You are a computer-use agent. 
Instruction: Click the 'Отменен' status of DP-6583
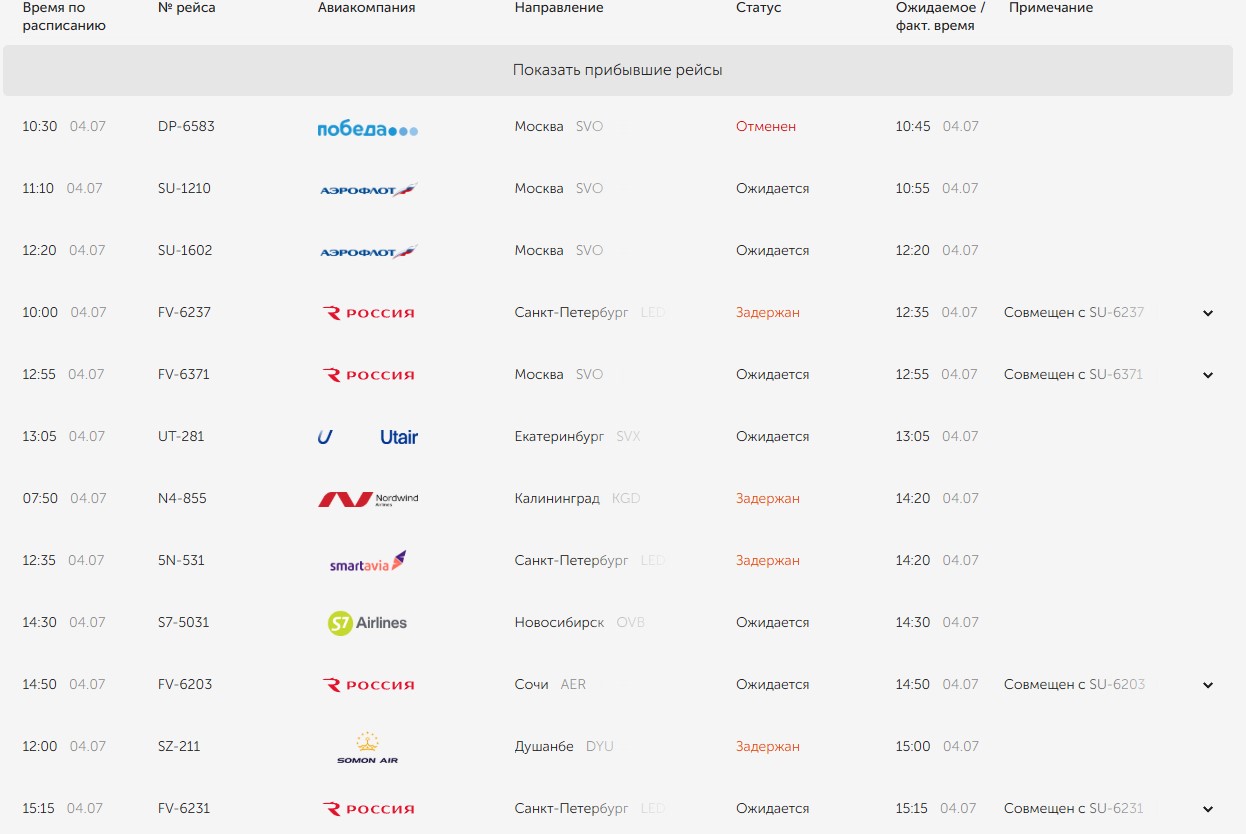(x=766, y=126)
